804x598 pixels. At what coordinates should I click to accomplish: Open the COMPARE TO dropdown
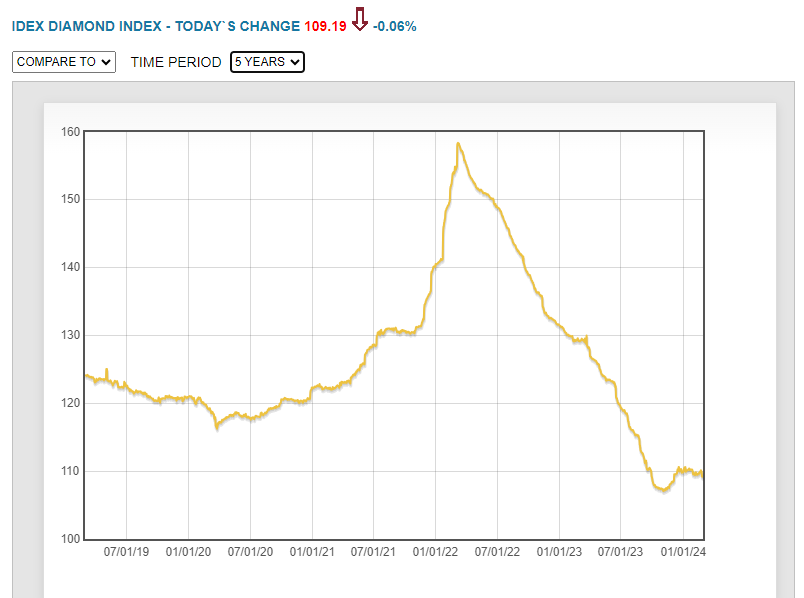64,62
